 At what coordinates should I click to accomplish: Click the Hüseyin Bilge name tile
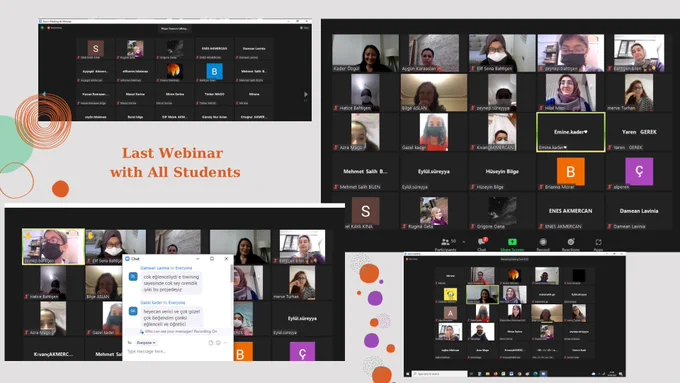(502, 171)
